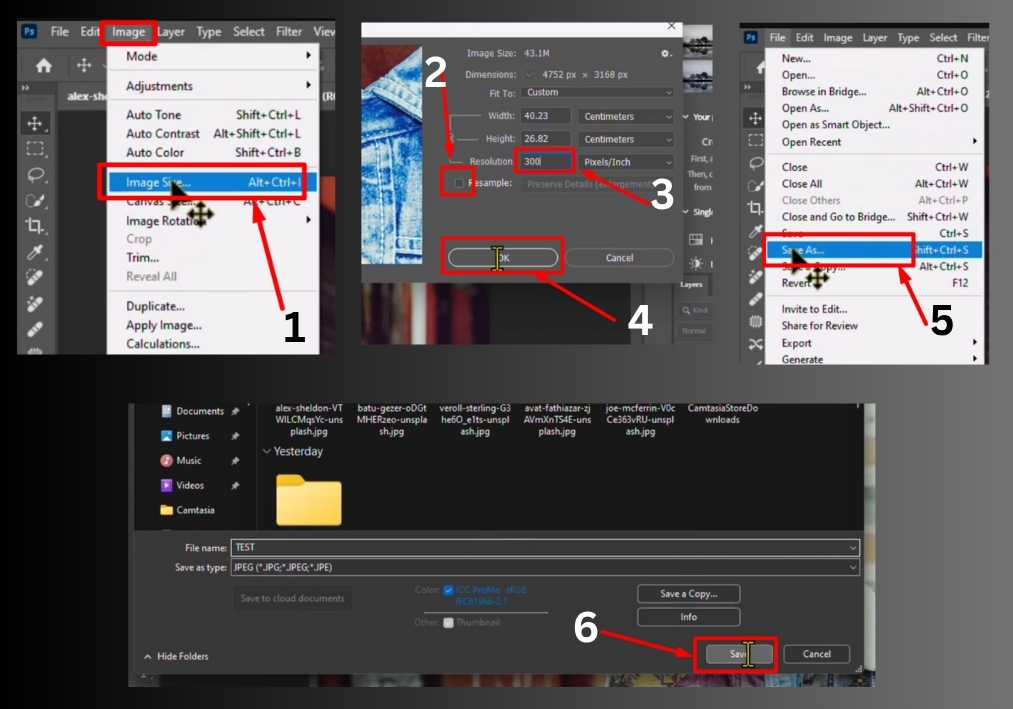Select the Lasso tool beside the Image menu
The image size is (1013, 709).
coord(35,175)
